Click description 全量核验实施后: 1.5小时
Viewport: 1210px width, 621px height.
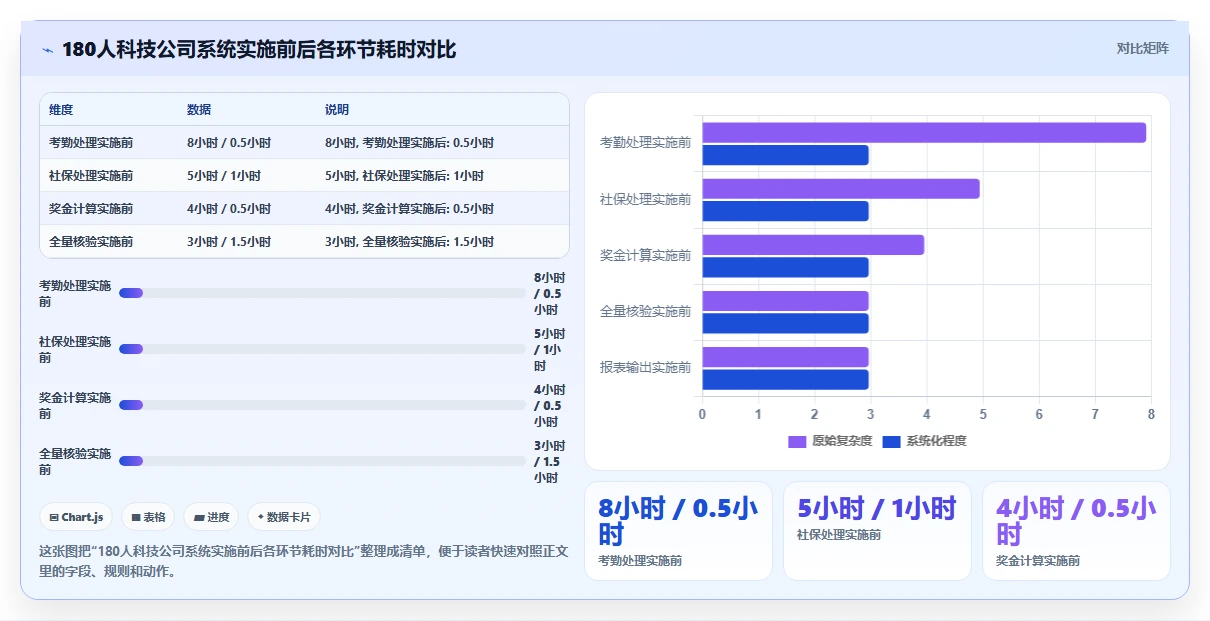428,242
